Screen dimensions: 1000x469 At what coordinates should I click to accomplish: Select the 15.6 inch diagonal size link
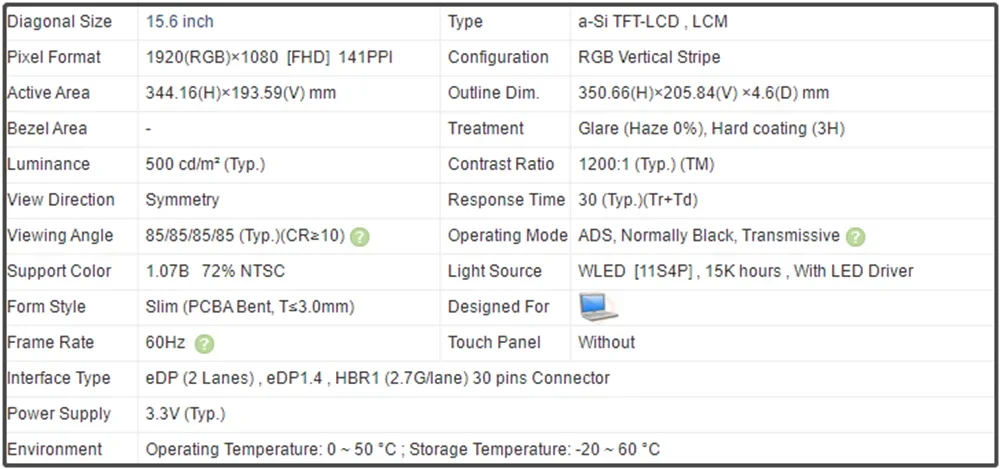(x=180, y=22)
